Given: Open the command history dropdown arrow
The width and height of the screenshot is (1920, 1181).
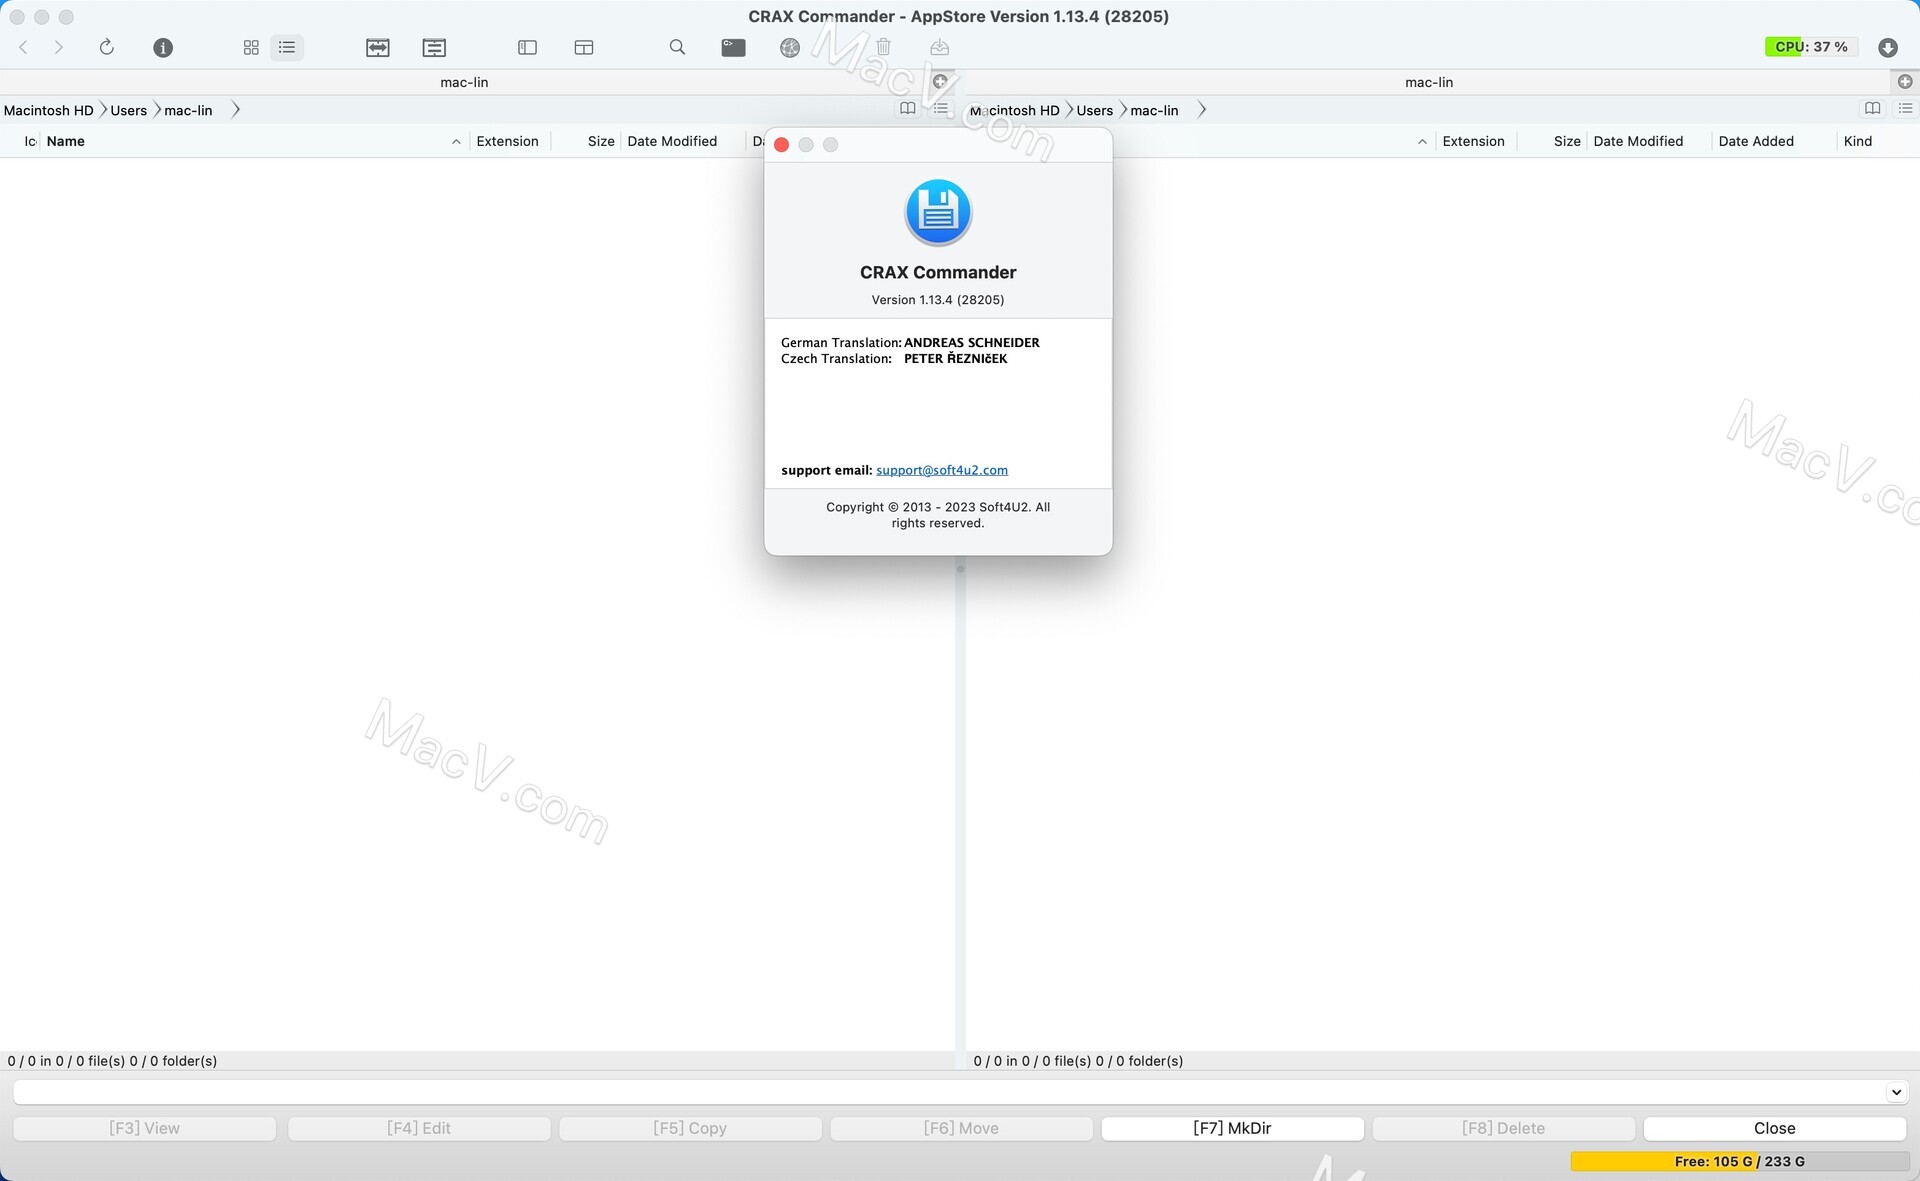Looking at the screenshot, I should click(1896, 1092).
